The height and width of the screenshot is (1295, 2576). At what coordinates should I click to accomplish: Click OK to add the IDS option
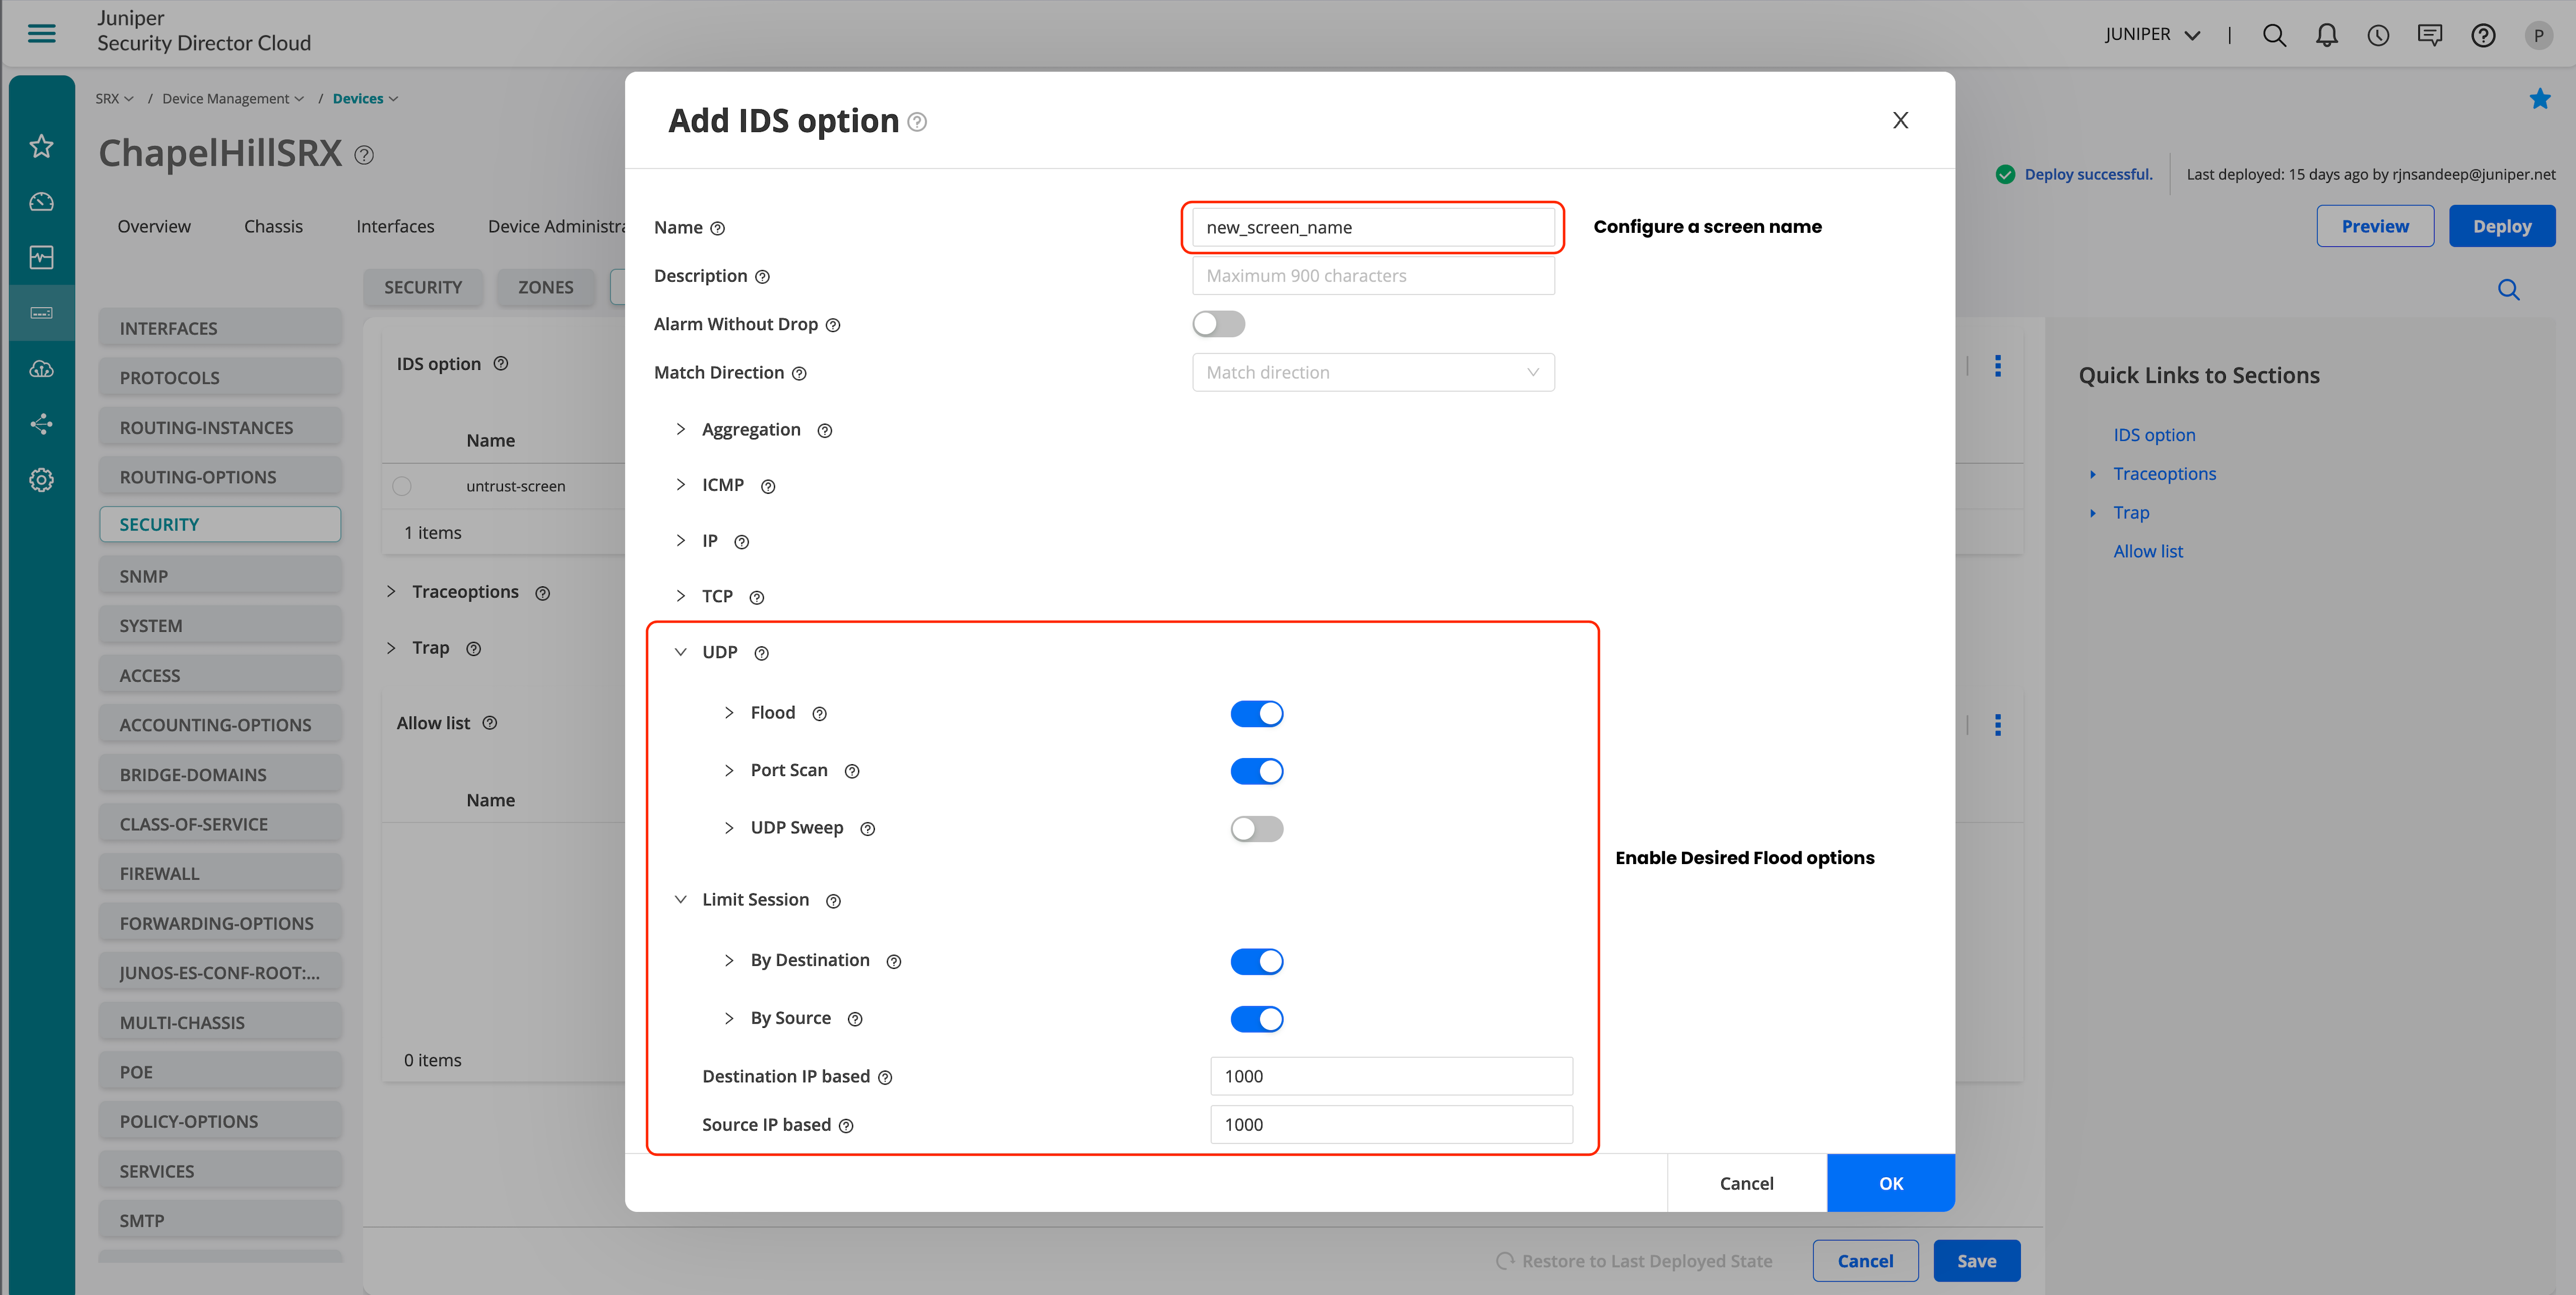coord(1890,1183)
